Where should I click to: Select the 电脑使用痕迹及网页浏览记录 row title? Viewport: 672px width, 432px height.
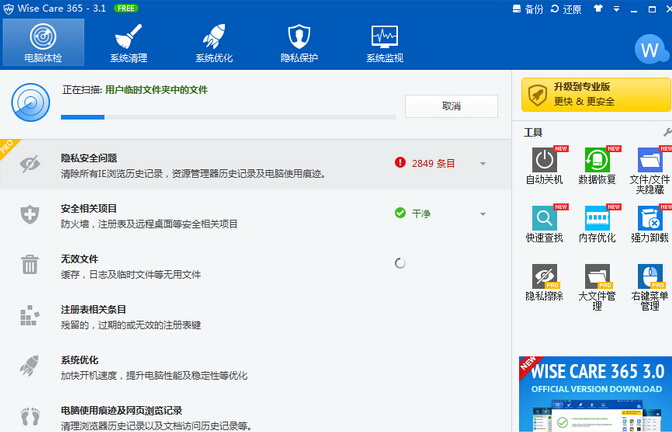(121, 410)
